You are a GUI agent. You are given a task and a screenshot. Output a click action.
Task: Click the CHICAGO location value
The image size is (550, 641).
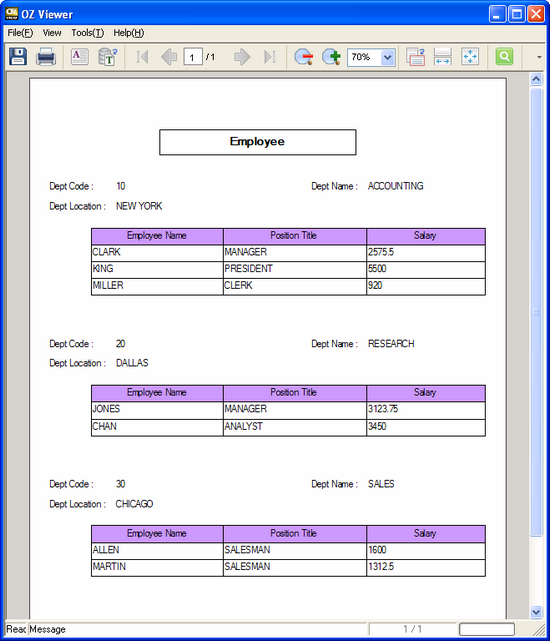point(134,504)
